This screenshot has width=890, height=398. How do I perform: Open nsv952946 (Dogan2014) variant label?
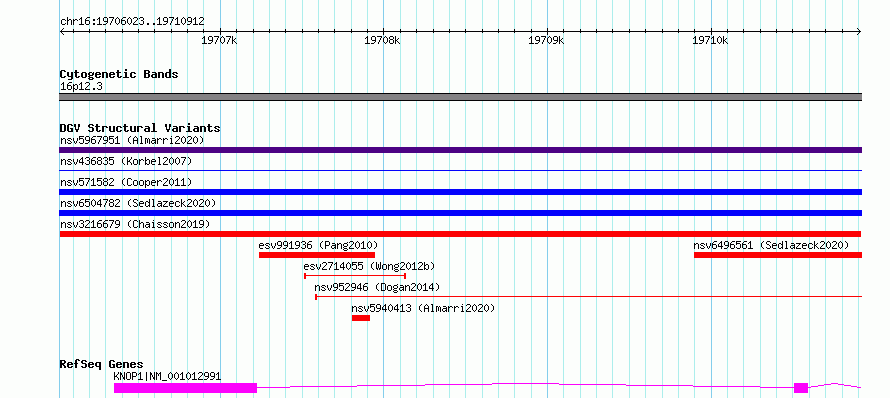(377, 287)
